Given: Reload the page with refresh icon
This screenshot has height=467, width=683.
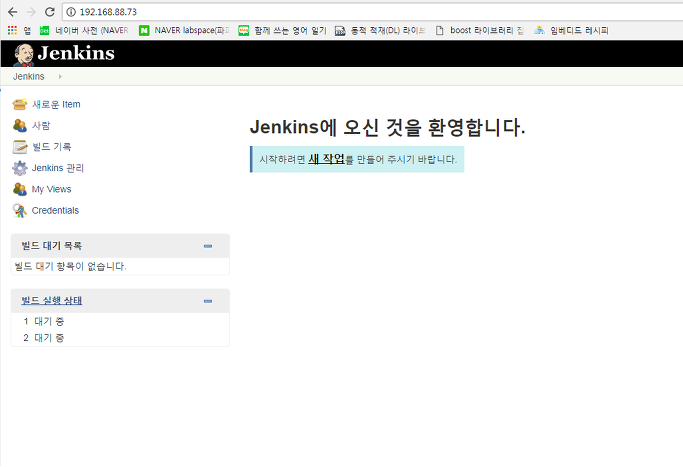Looking at the screenshot, I should (x=50, y=12).
